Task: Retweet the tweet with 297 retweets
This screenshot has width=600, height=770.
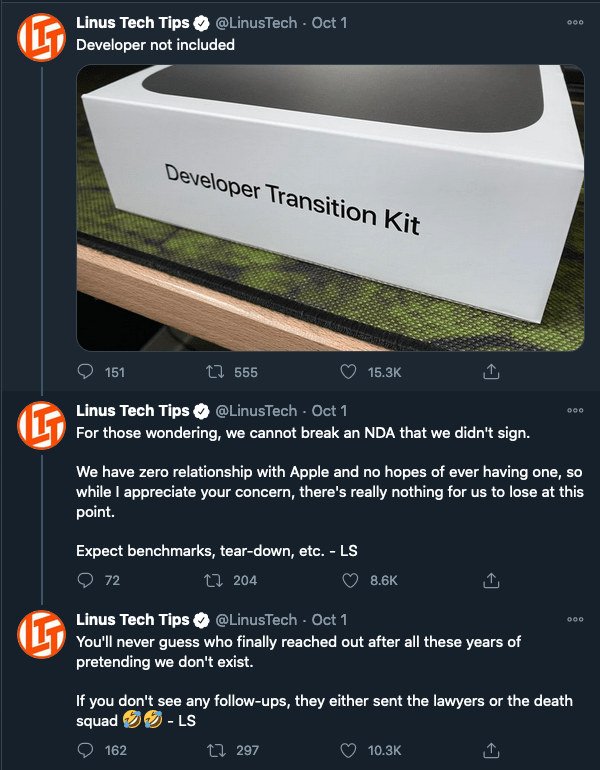Action: click(216, 750)
